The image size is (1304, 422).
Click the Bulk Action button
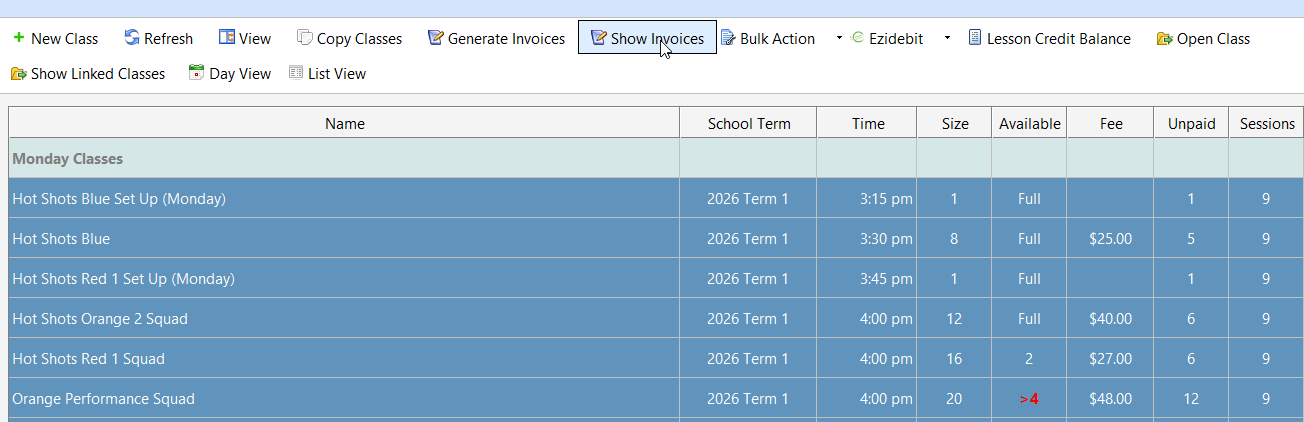768,39
